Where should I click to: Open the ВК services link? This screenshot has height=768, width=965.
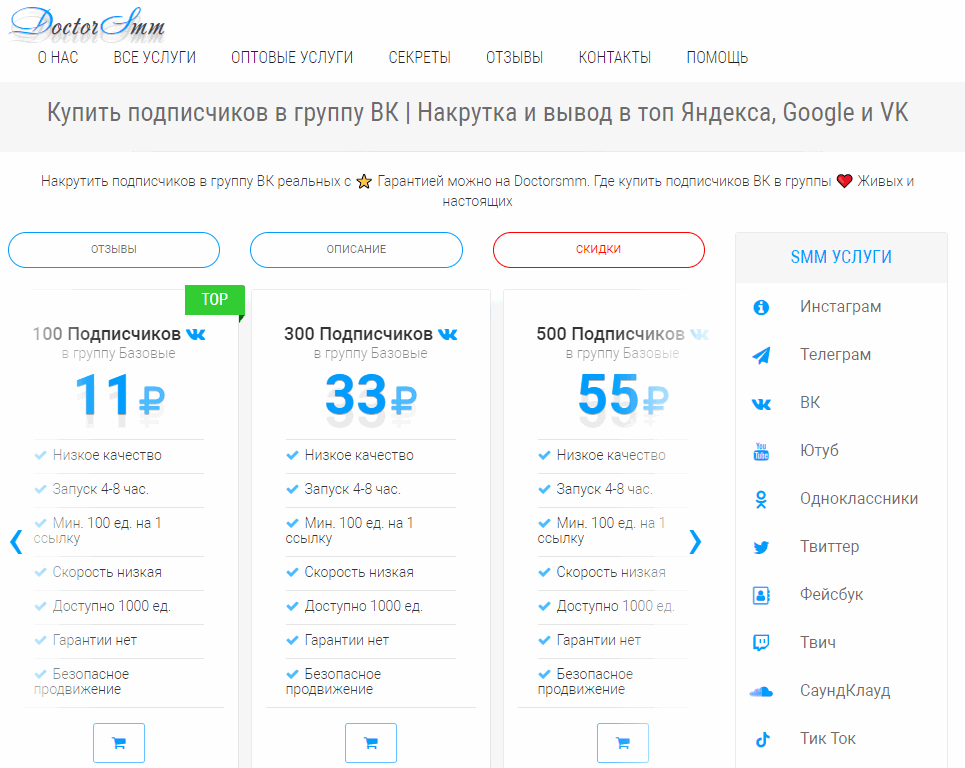click(810, 402)
